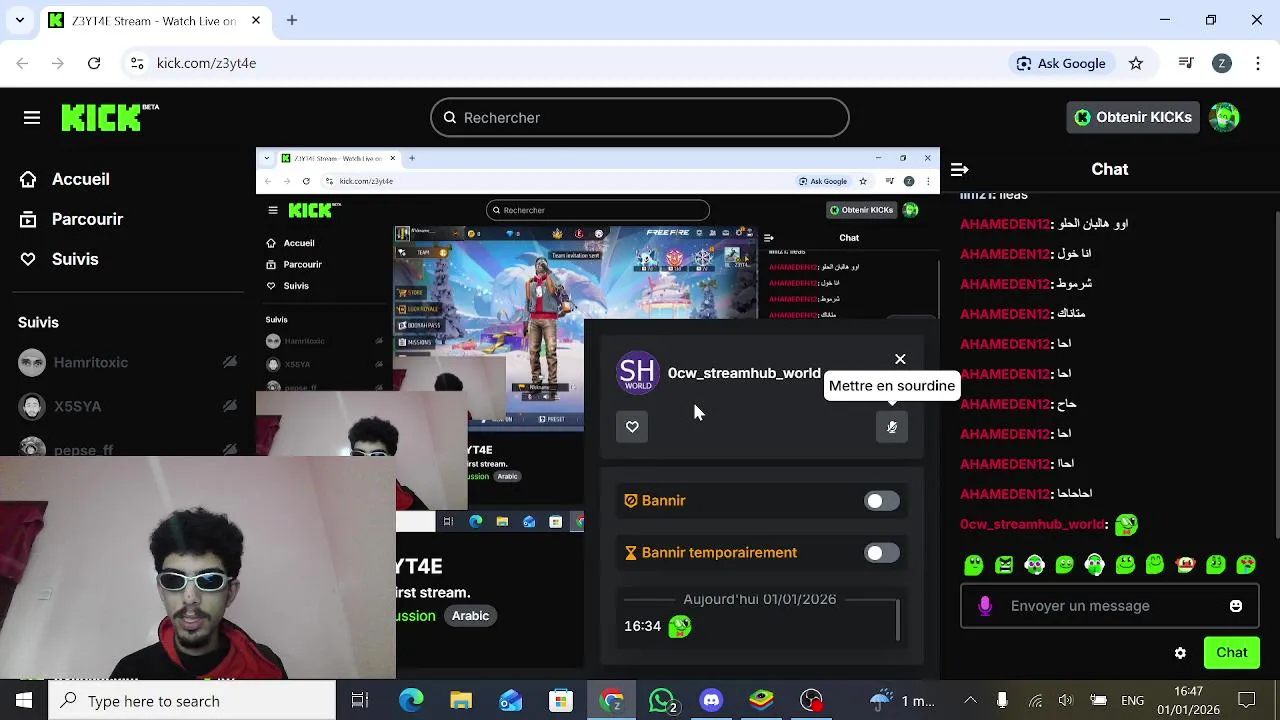Viewport: 1280px width, 720px height.
Task: Open the hamburger menu beside KICK logo
Action: click(x=32, y=118)
